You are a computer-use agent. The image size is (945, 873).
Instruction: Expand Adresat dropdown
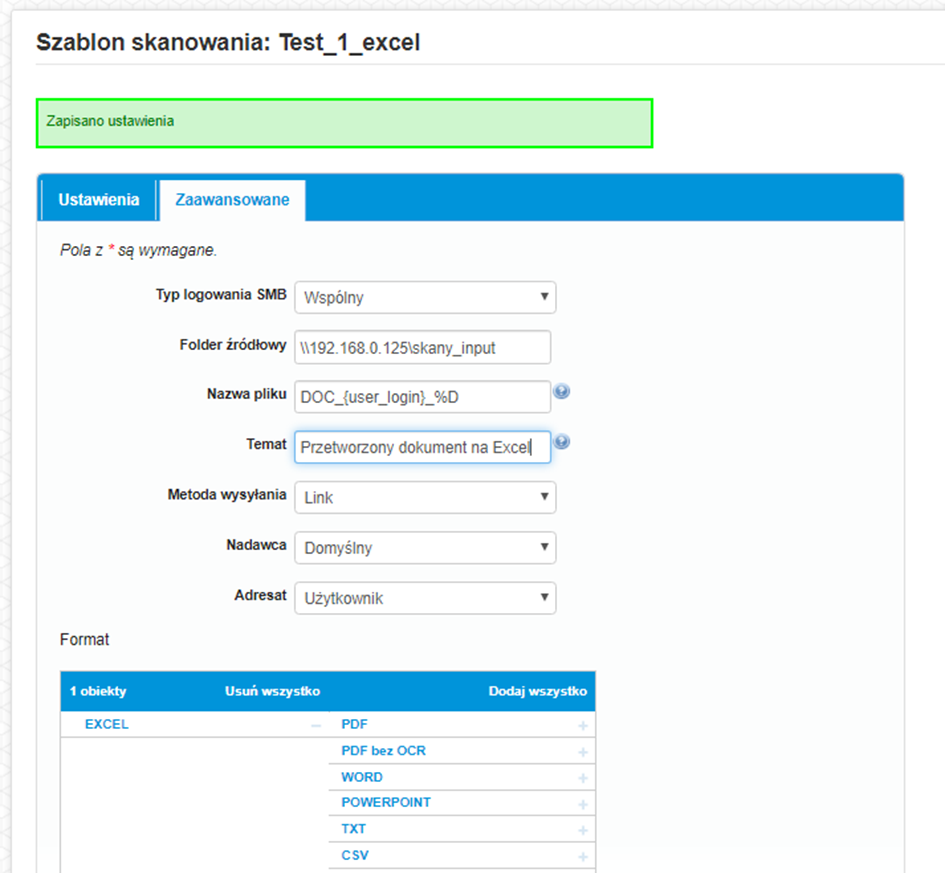425,598
